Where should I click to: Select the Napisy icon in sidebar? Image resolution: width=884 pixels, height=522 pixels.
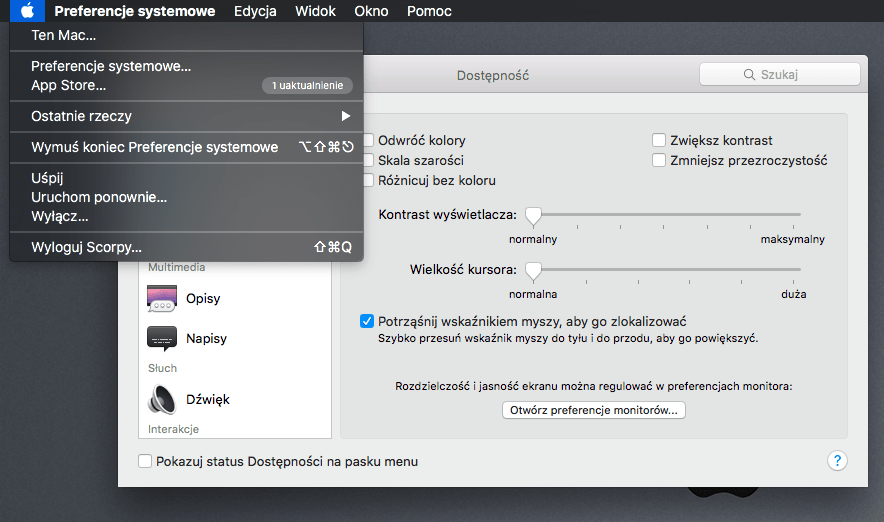(x=162, y=338)
